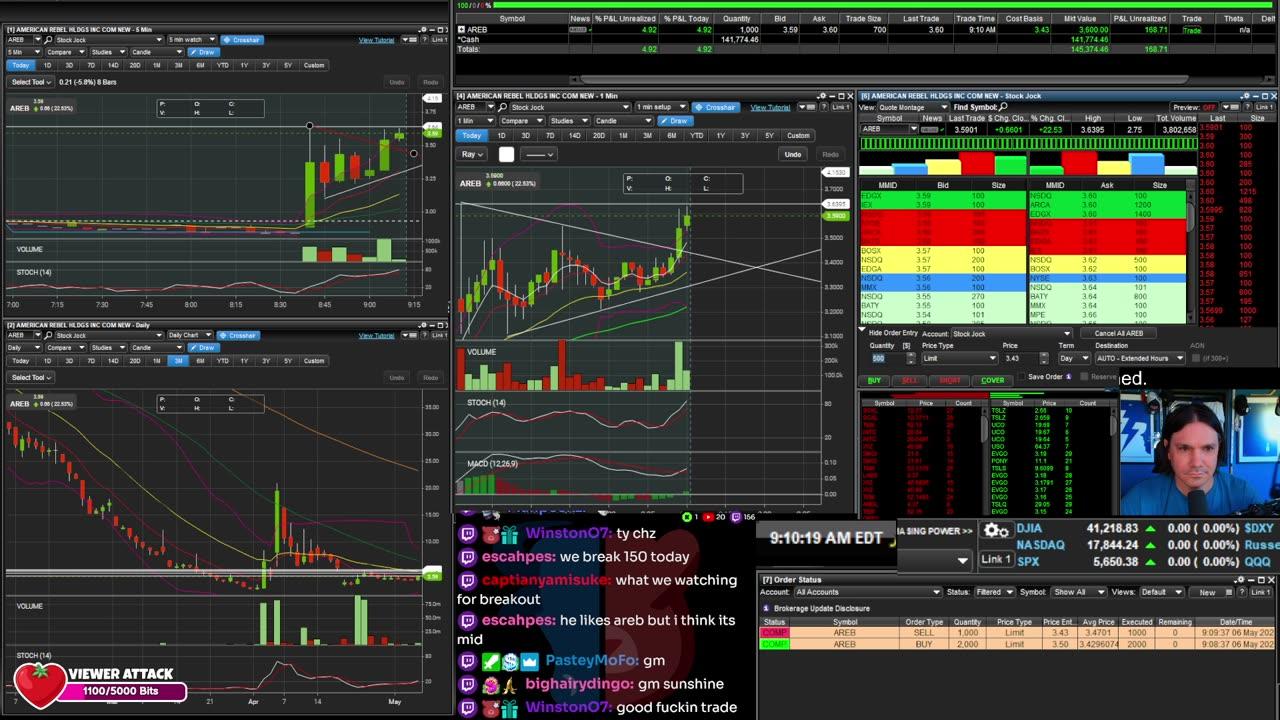The image size is (1280, 720).
Task: Click the Save Order info icon
Action: (x=1069, y=377)
